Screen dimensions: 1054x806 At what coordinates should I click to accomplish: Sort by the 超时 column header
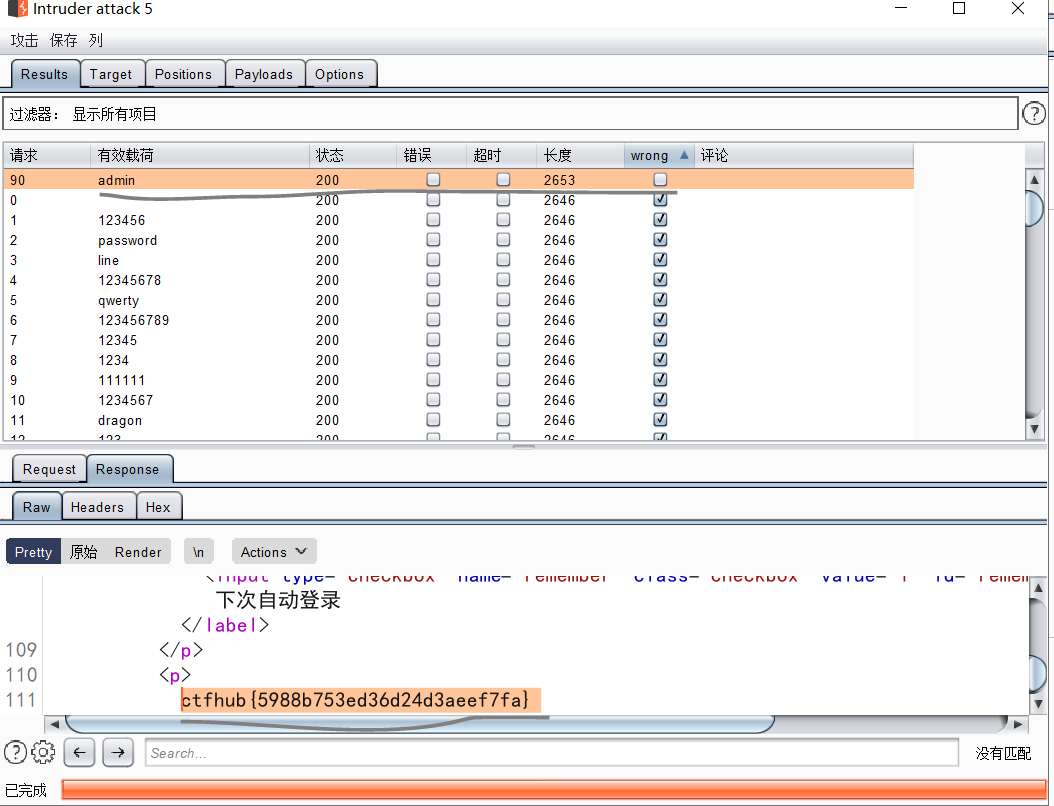click(x=501, y=155)
